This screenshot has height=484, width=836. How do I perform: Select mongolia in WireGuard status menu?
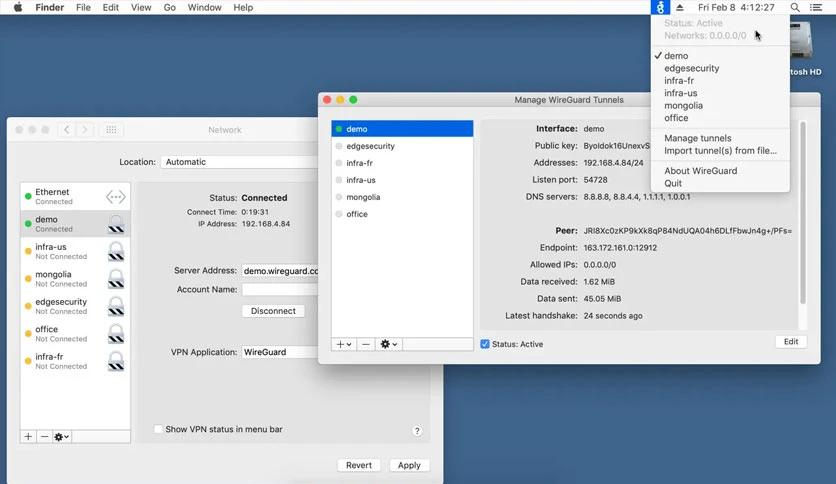pyautogui.click(x=720, y=106)
